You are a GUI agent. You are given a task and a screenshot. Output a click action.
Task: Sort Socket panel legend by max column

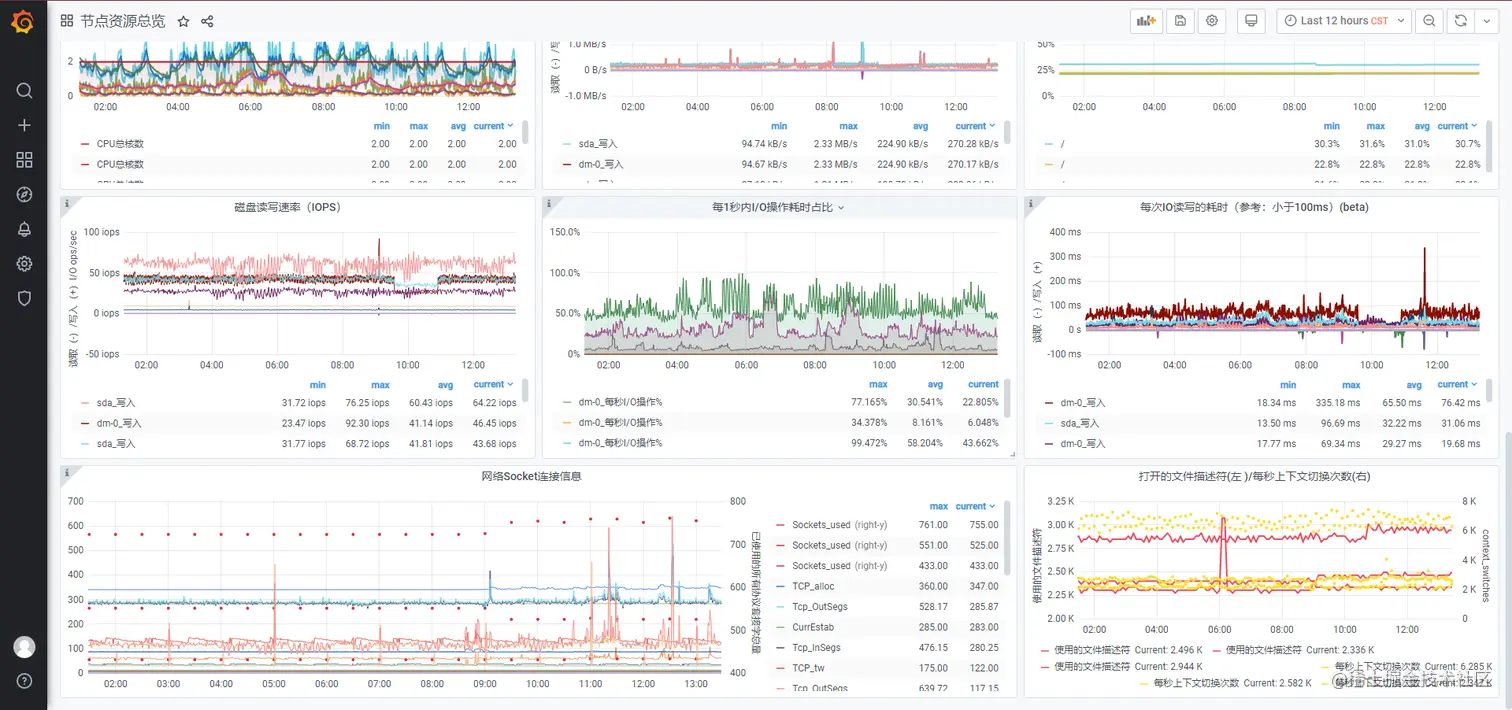click(x=938, y=506)
